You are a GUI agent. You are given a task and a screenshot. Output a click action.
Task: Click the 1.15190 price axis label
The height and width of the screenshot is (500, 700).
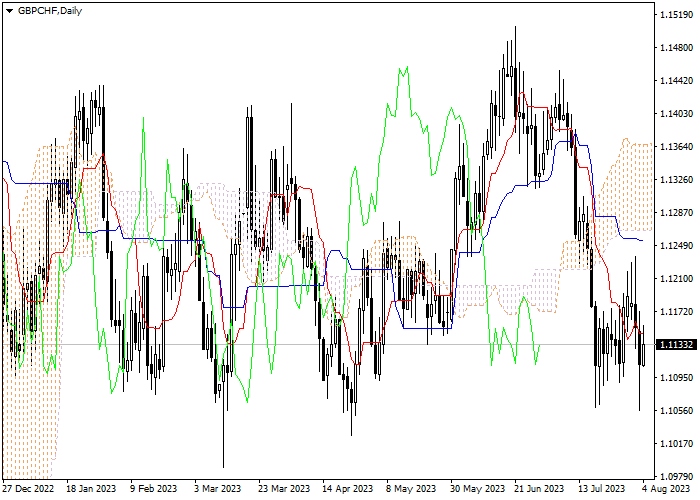point(676,15)
